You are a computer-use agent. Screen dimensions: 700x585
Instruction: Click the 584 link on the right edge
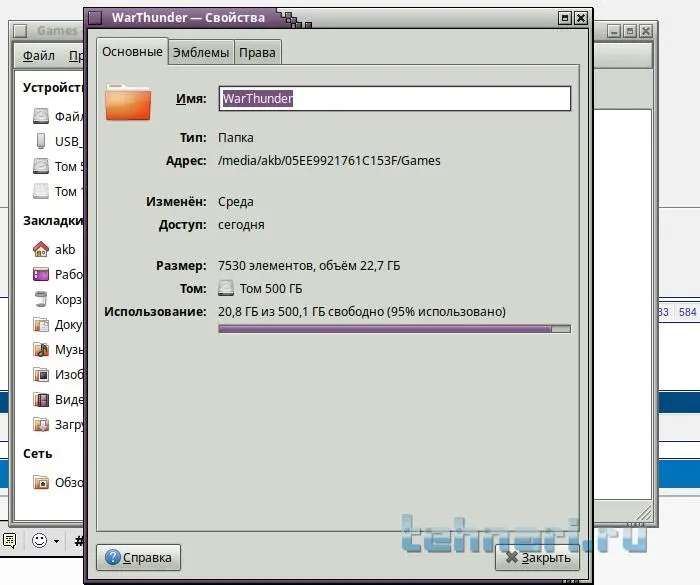tap(688, 312)
